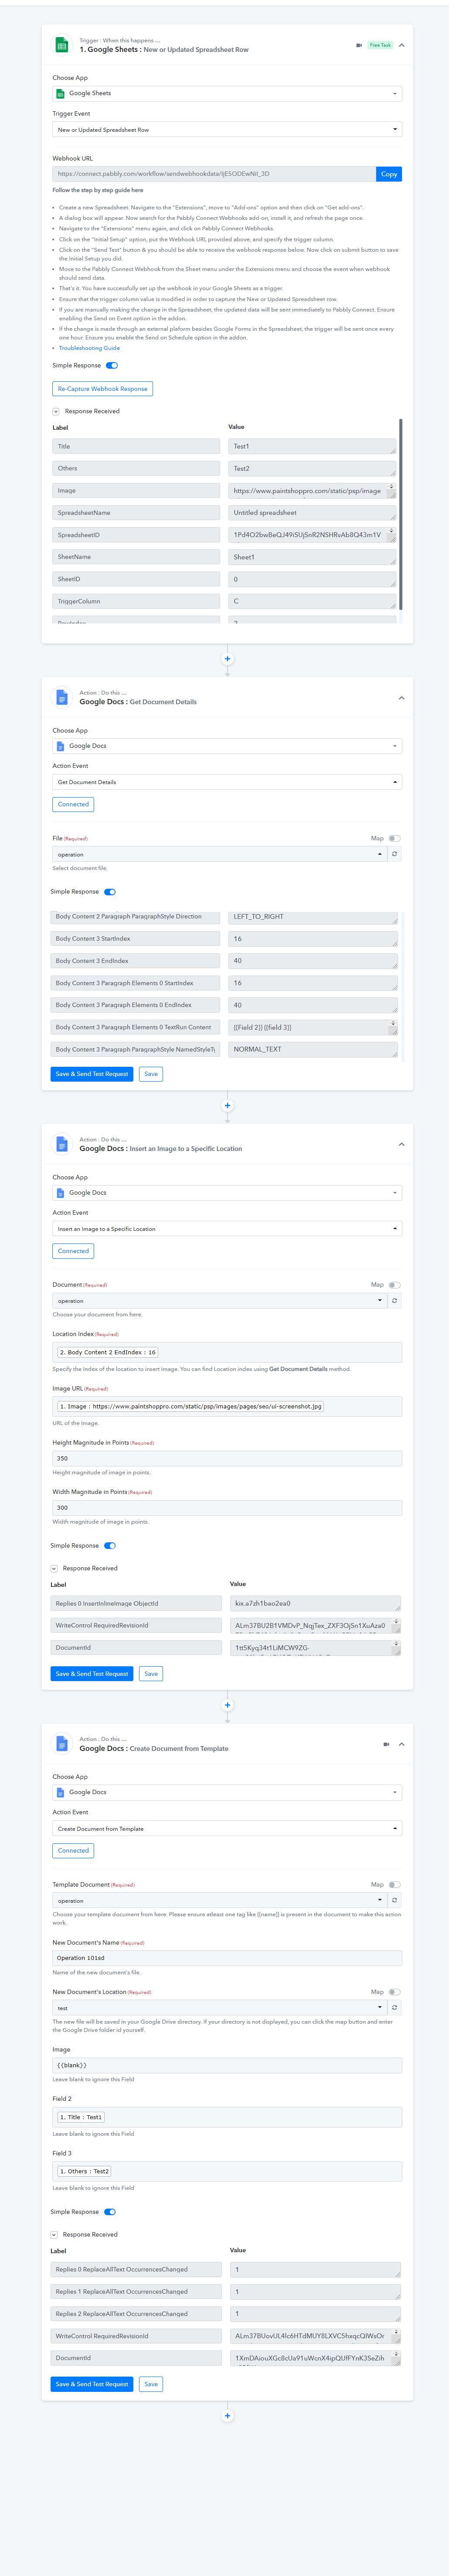
Task: Toggle Map switch for Document field
Action: pos(394,1285)
